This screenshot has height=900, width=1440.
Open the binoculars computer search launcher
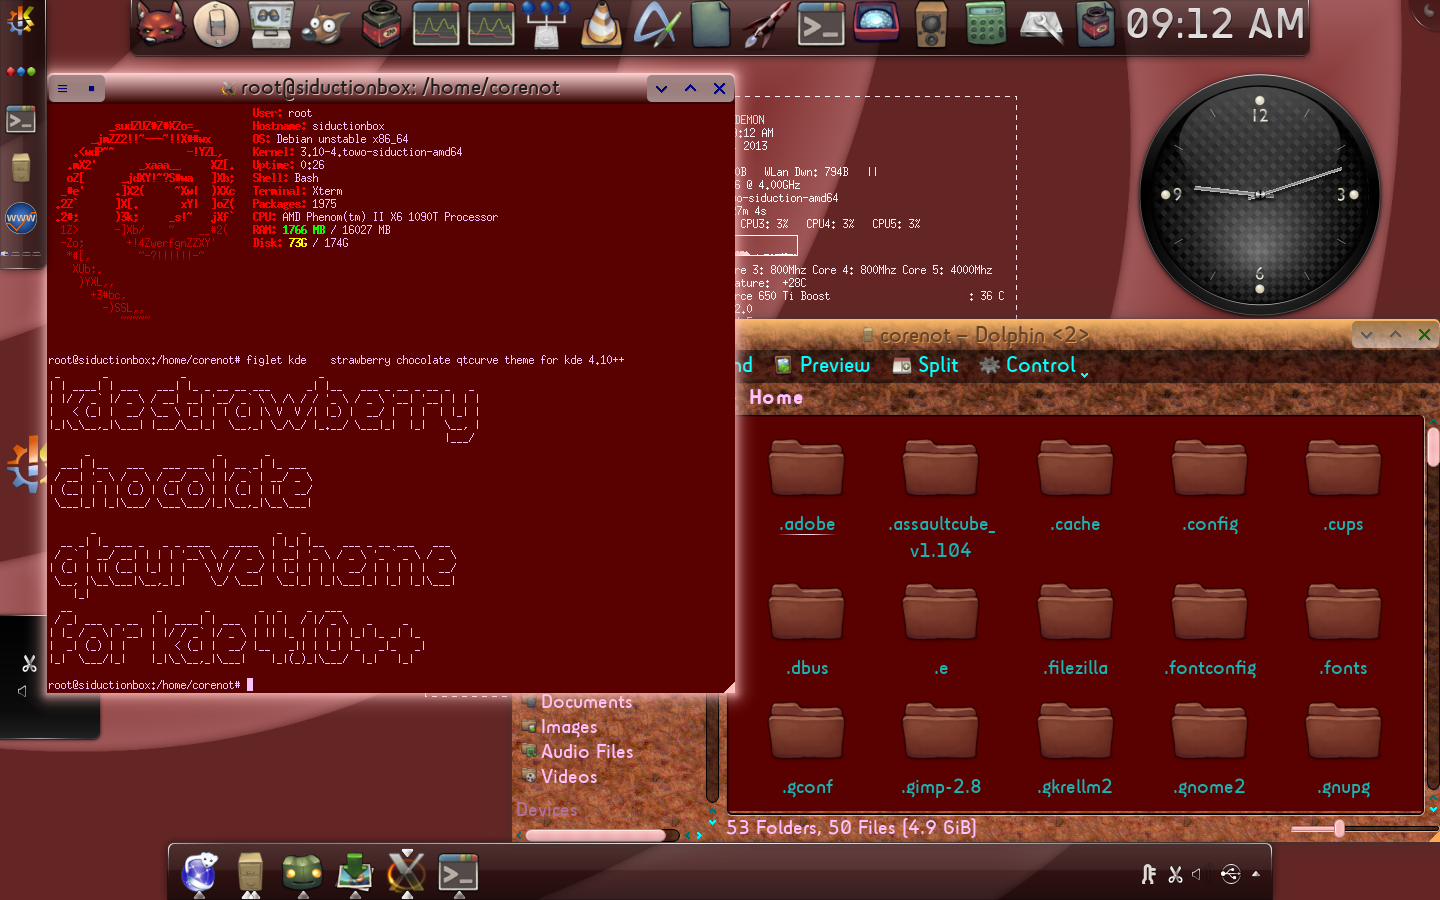click(270, 25)
